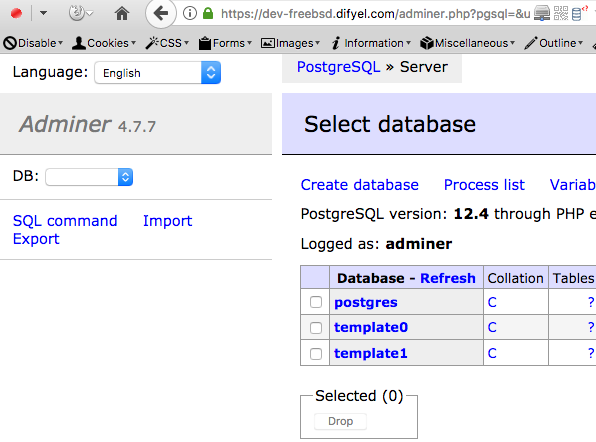Open the Cookies developer toolbar menu

tap(104, 43)
